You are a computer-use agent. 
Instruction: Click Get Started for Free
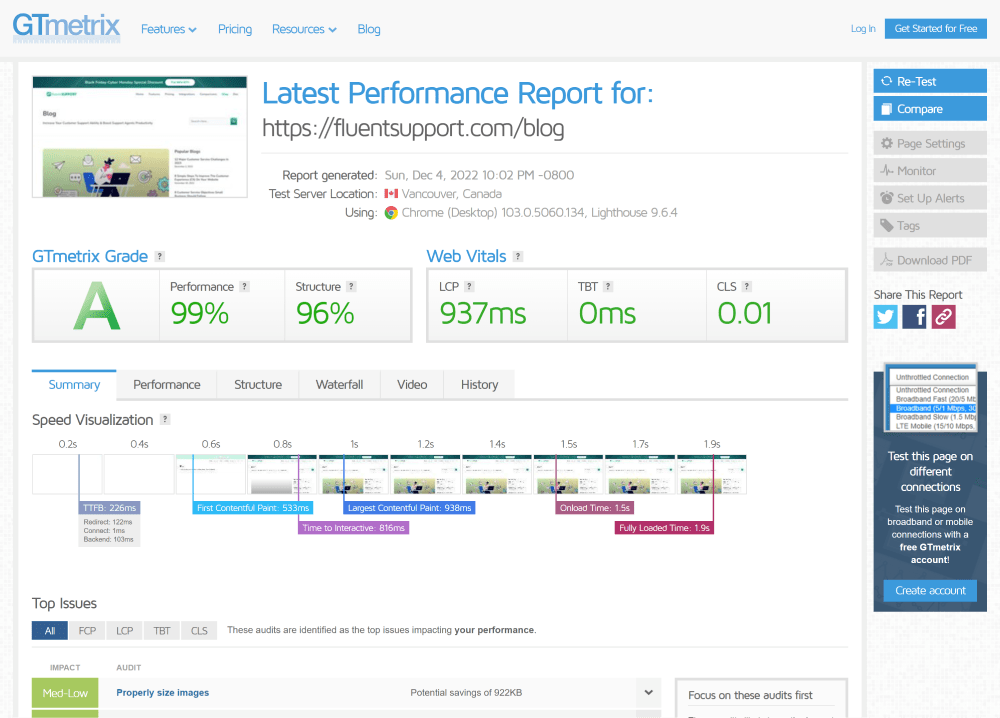click(936, 29)
